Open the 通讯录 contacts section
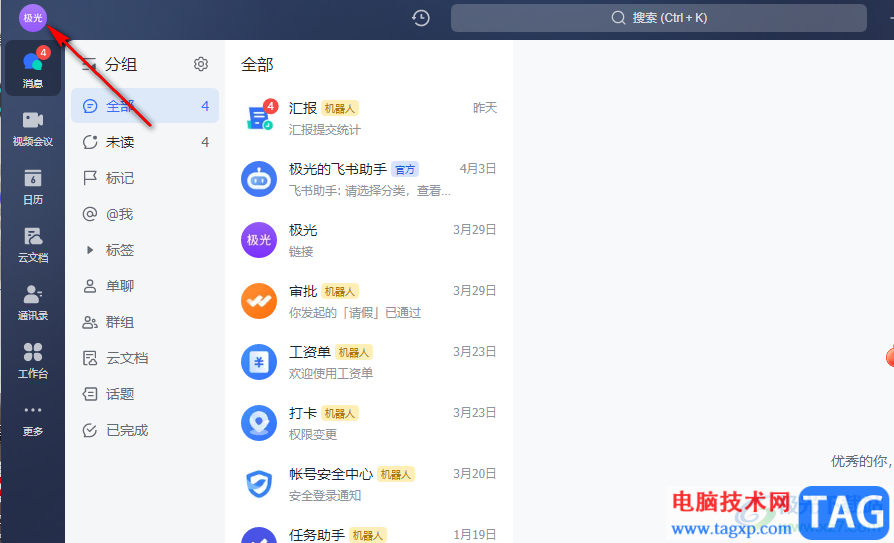This screenshot has width=894, height=543. [x=32, y=303]
